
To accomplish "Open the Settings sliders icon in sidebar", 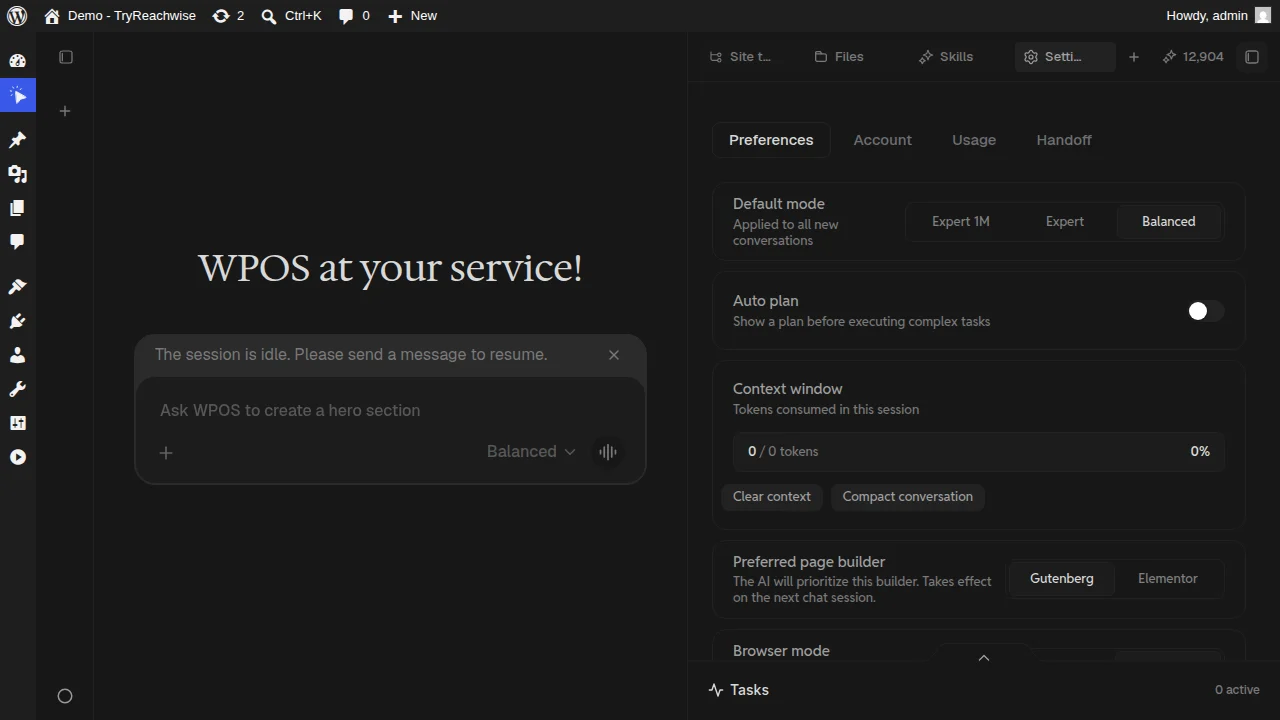I will (x=18, y=423).
